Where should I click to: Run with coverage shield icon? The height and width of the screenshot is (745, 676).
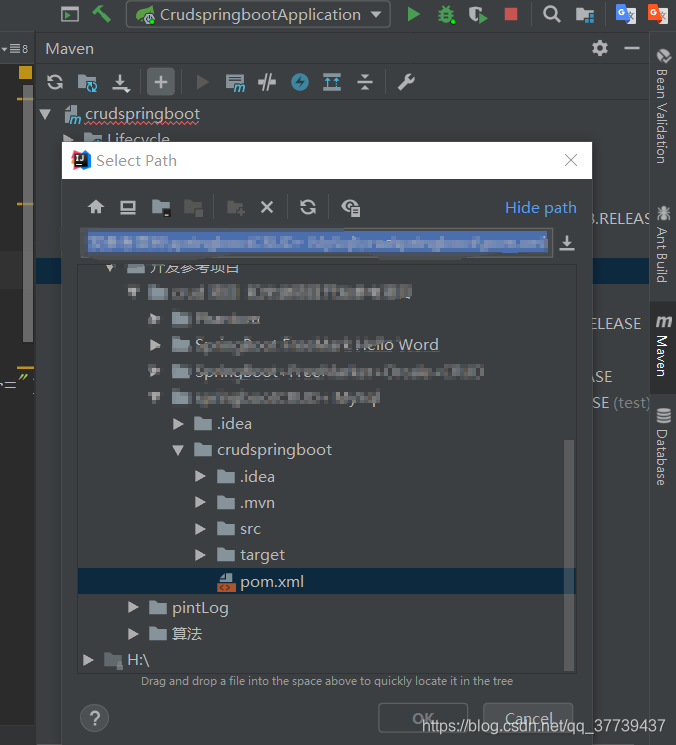point(478,14)
